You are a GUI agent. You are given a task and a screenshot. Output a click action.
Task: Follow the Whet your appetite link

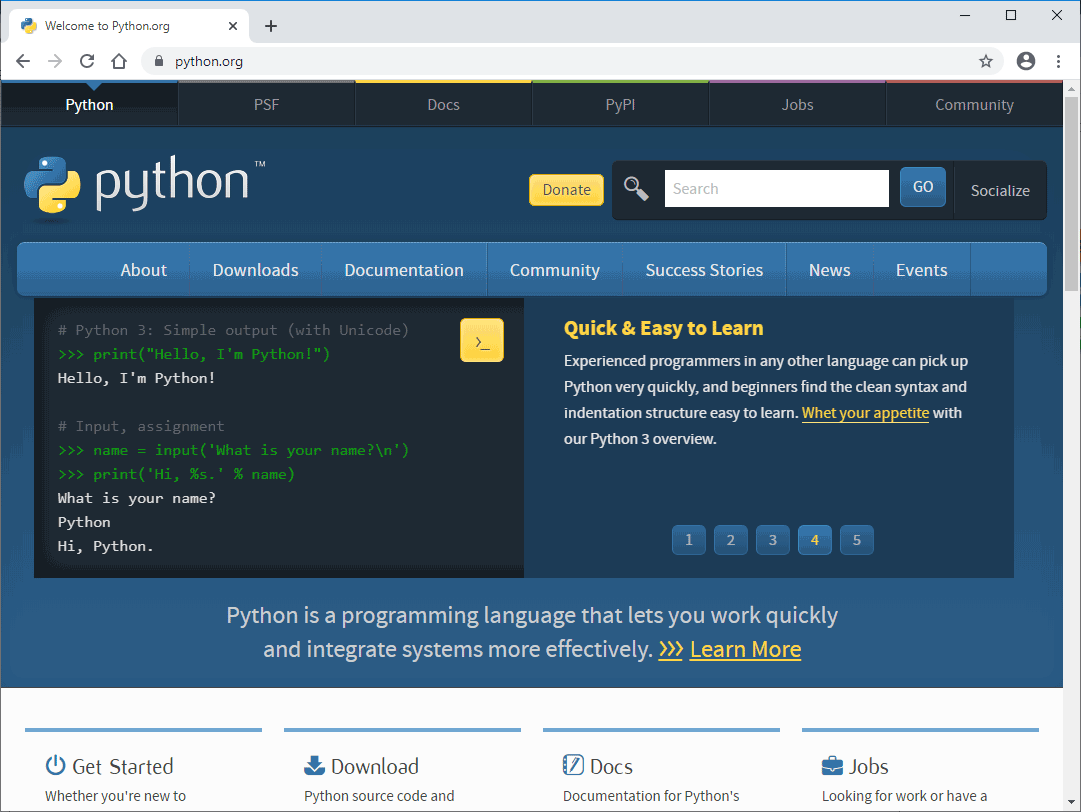tap(865, 413)
